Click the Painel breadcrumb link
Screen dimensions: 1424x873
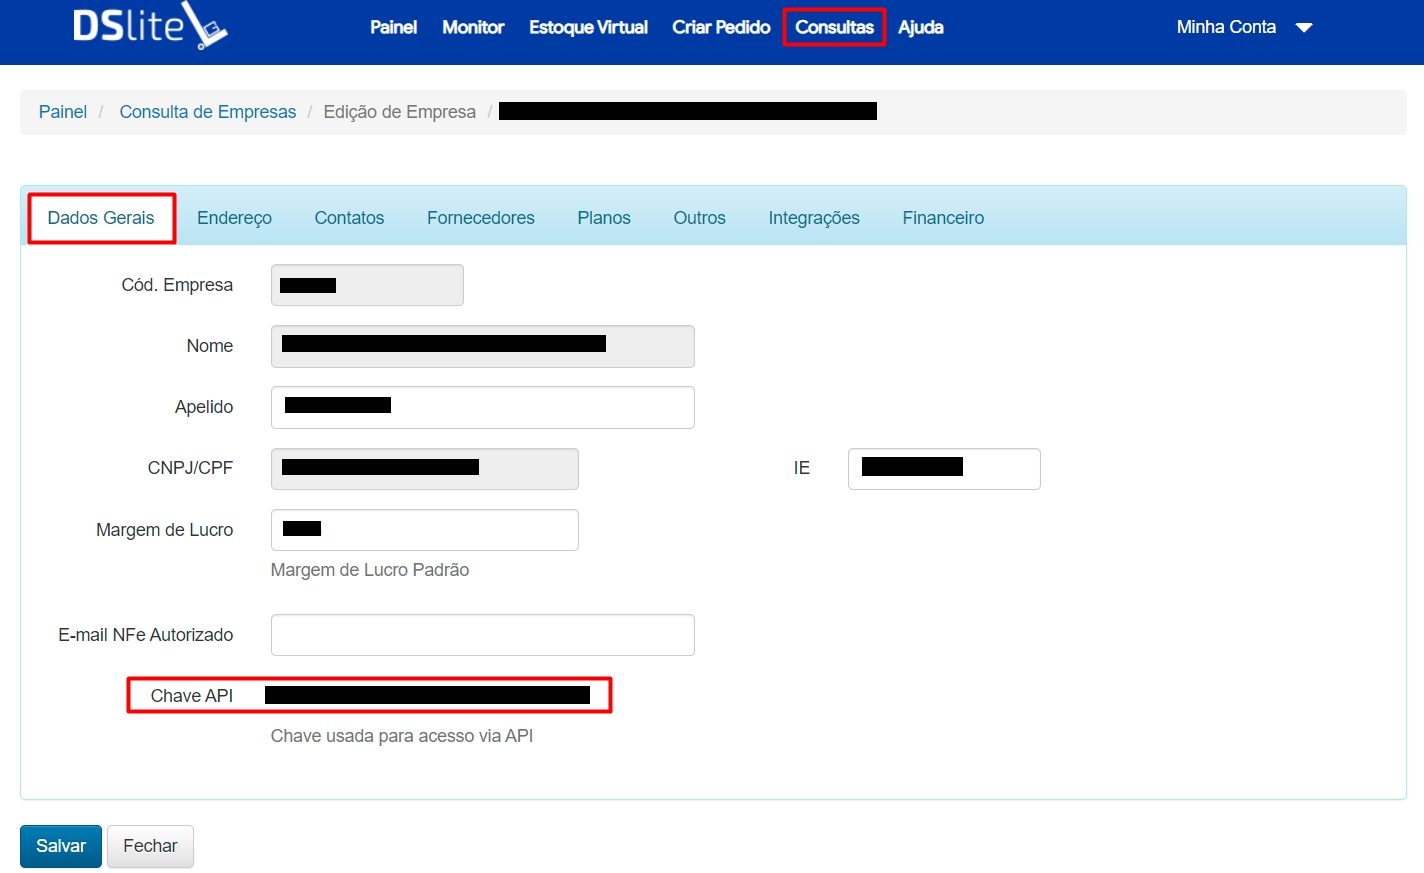point(63,112)
